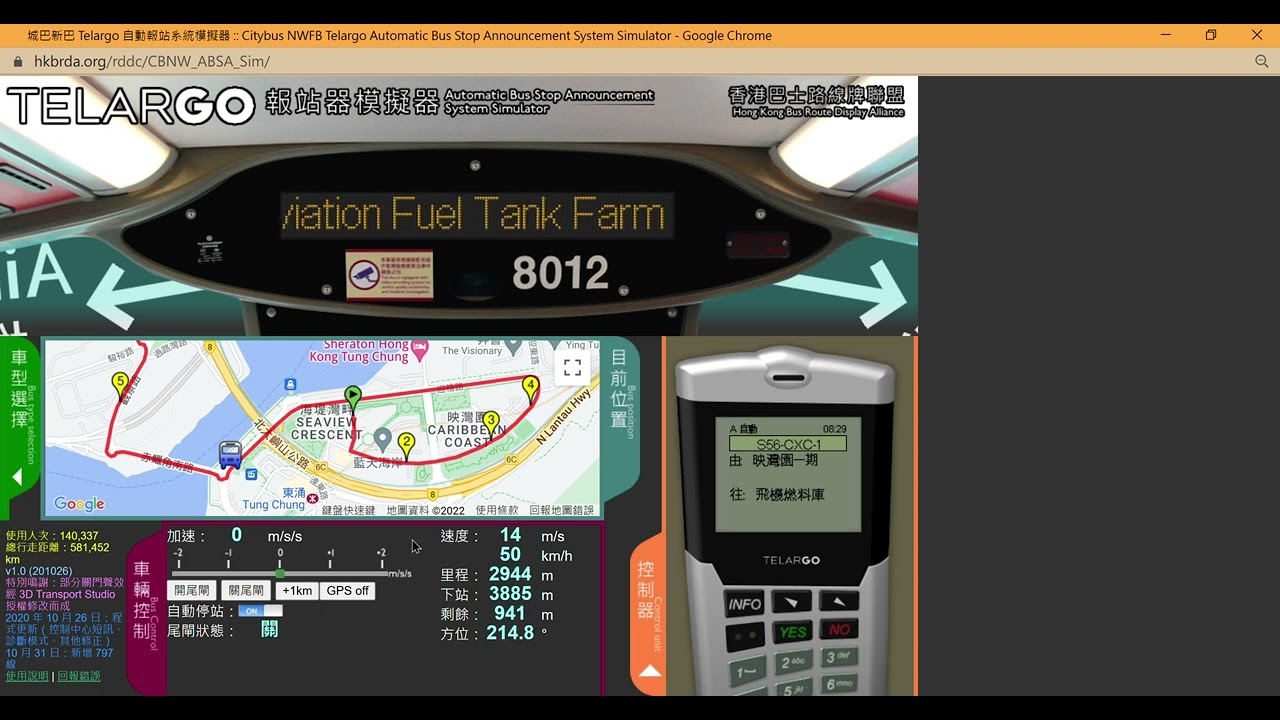Click the red NO key on keypad

point(839,629)
